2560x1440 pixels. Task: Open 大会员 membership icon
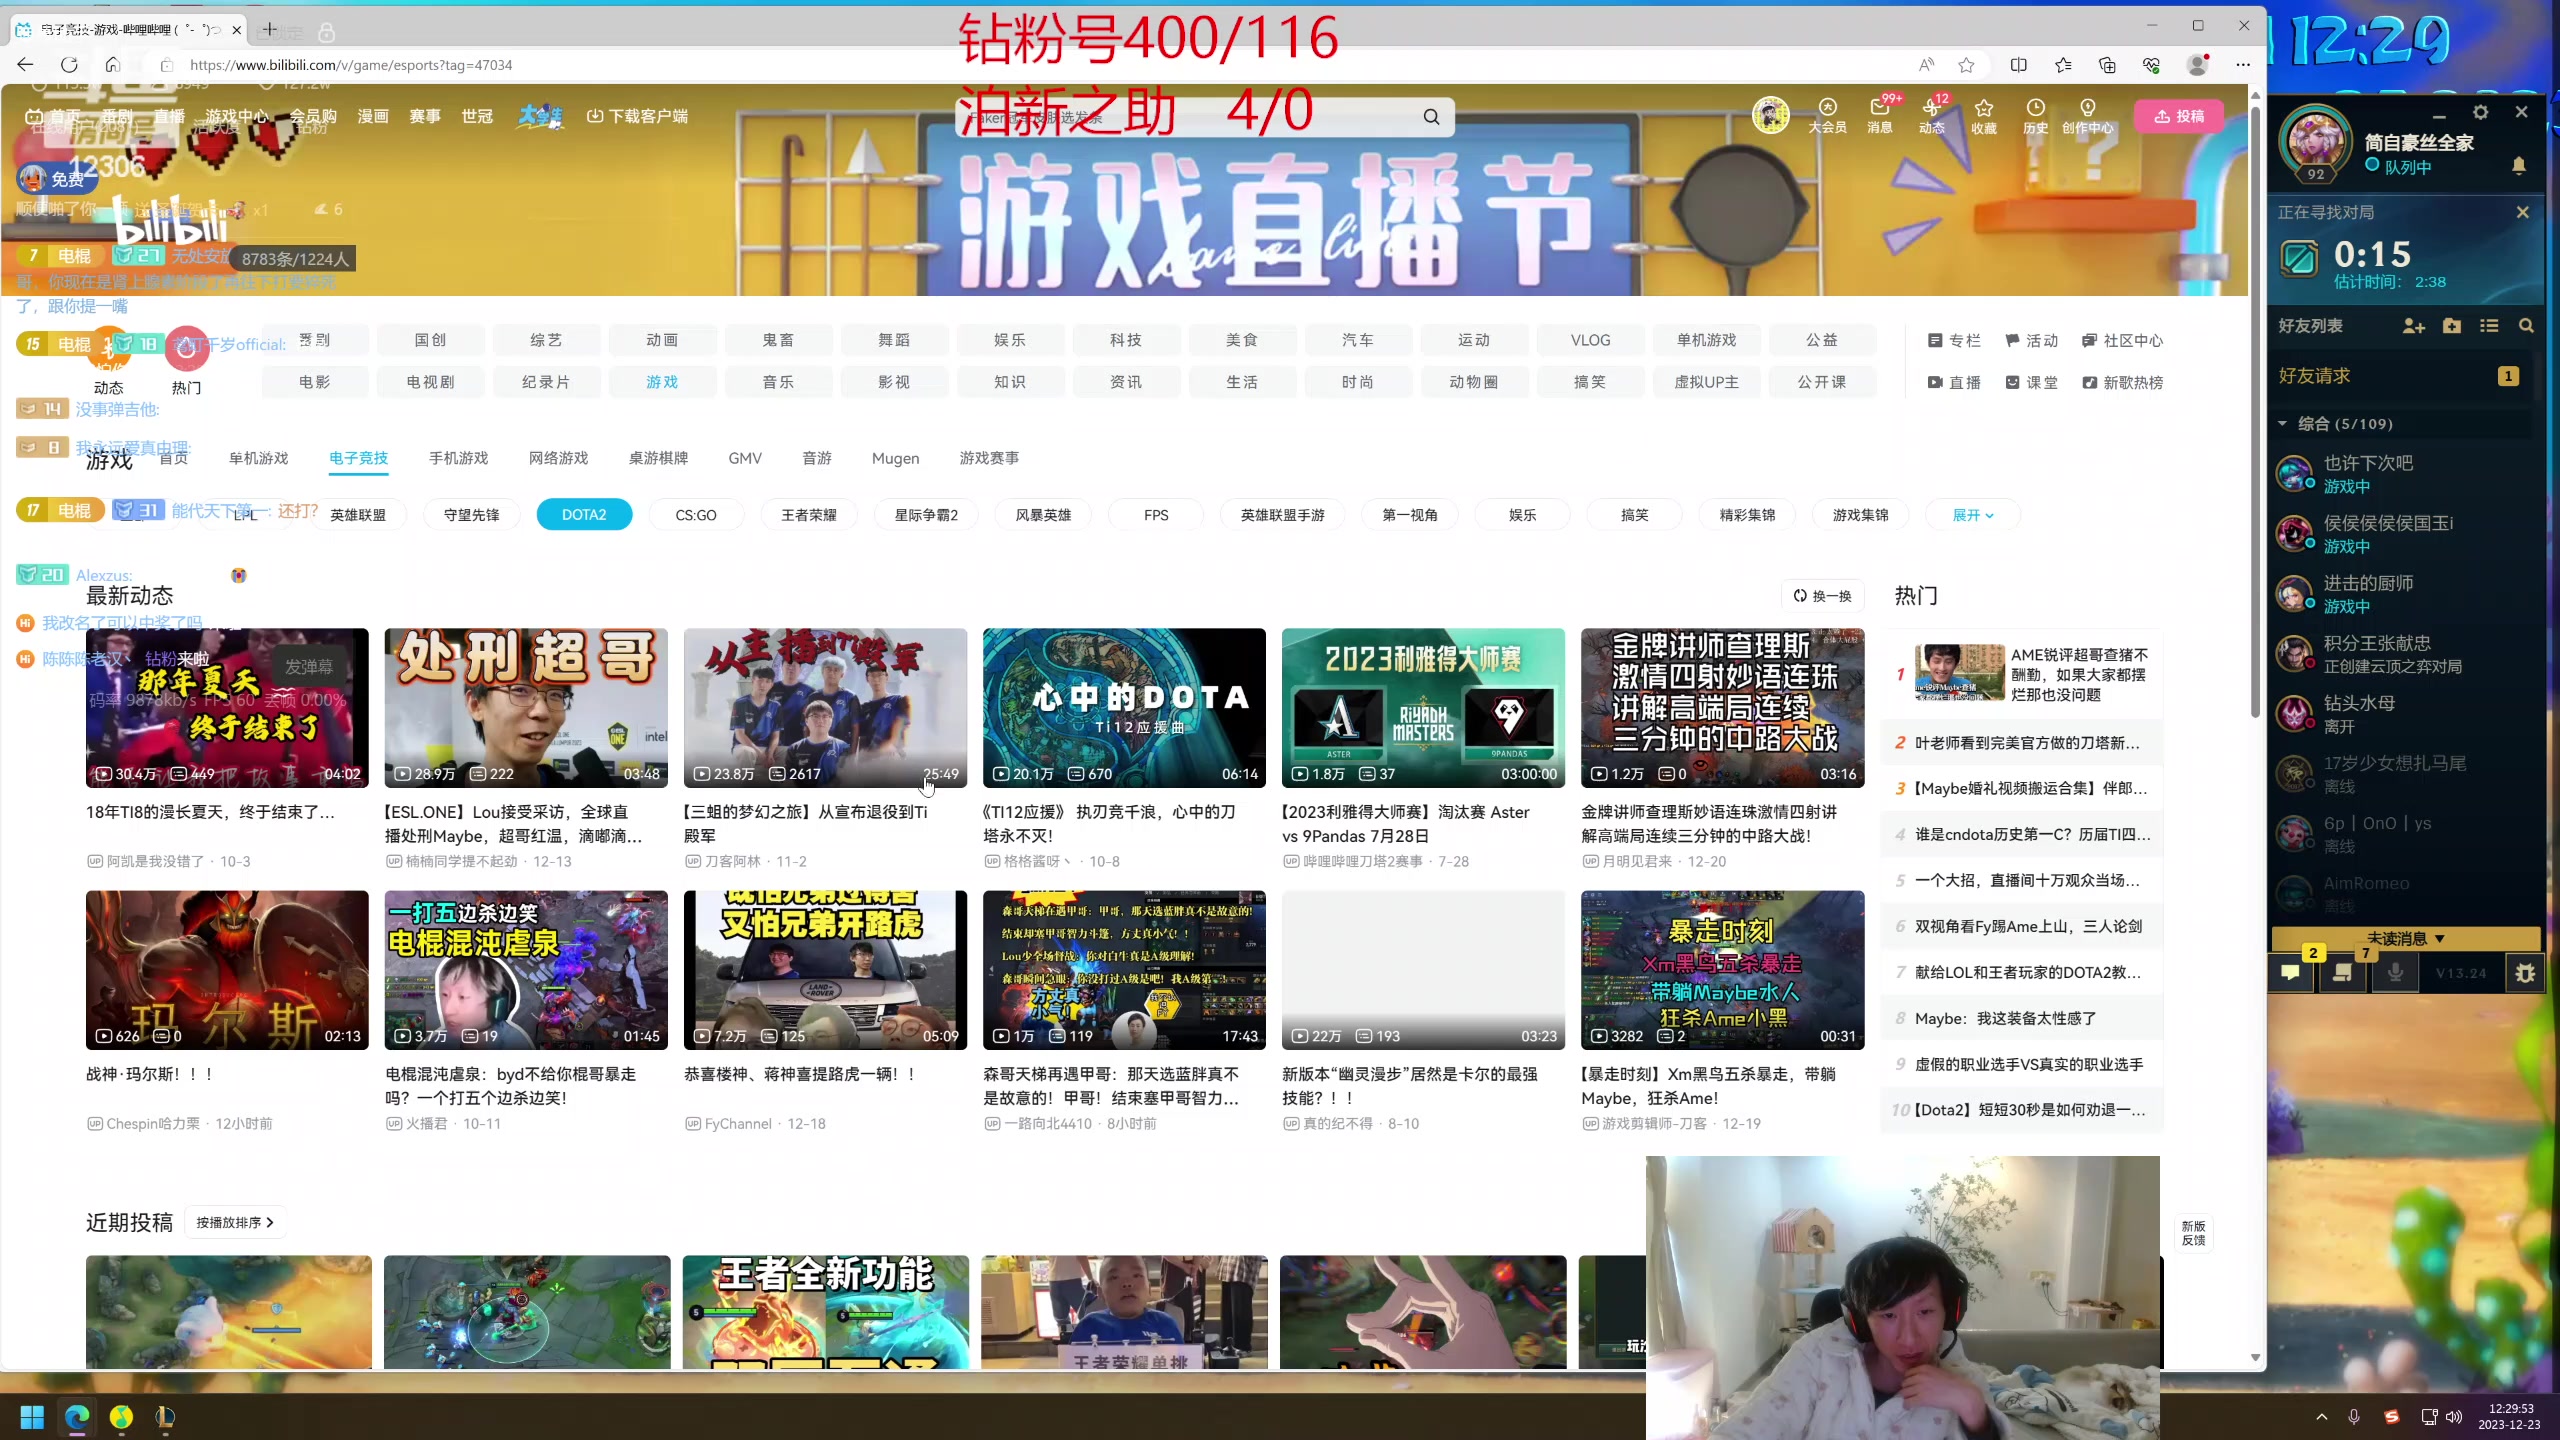pyautogui.click(x=1827, y=115)
